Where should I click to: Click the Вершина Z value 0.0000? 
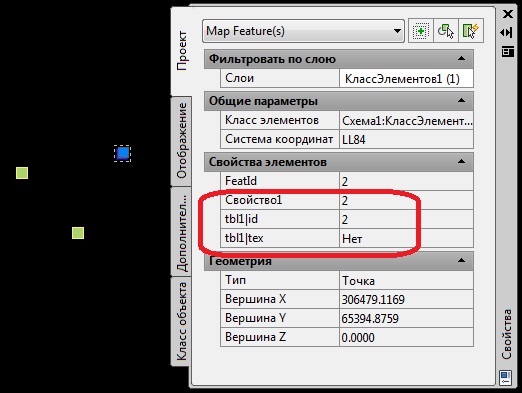pos(406,337)
